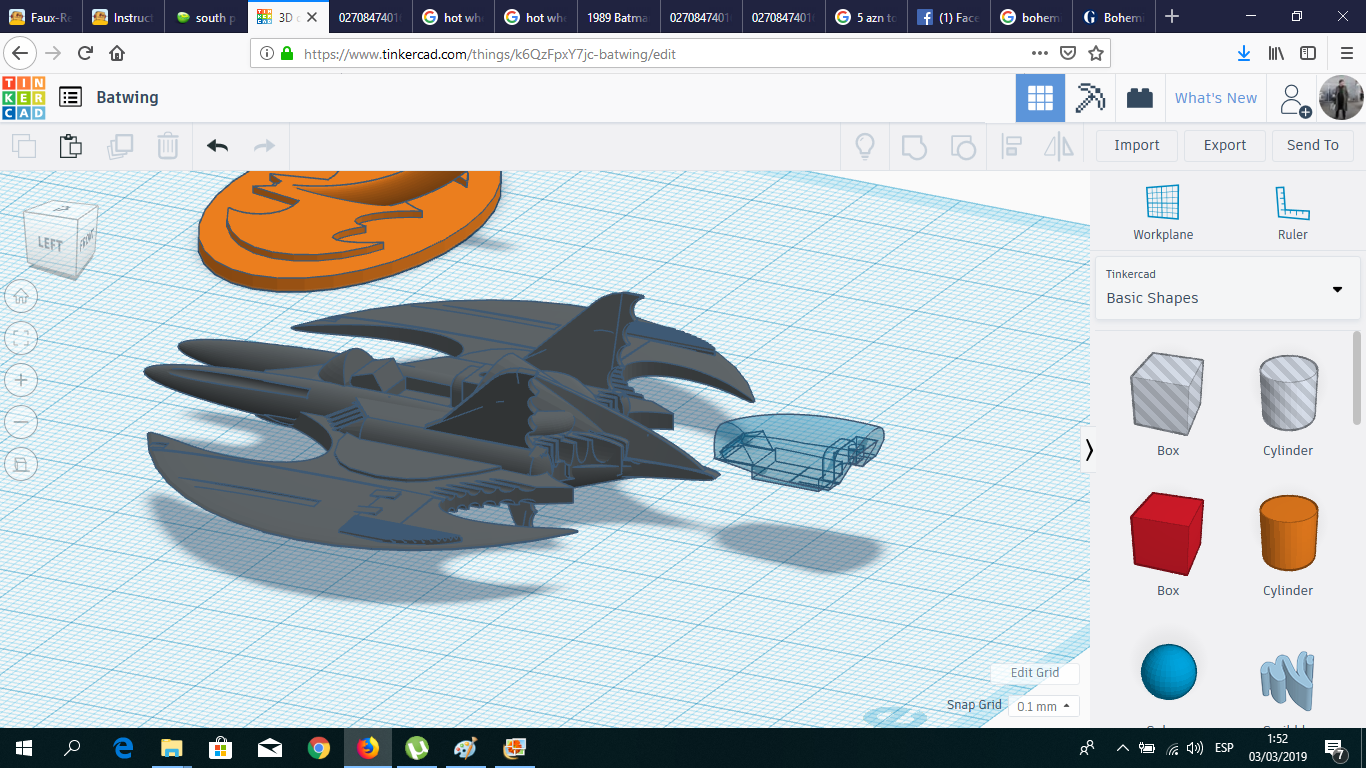Click the Edit Grid button
This screenshot has height=768, width=1366.
coord(1035,673)
